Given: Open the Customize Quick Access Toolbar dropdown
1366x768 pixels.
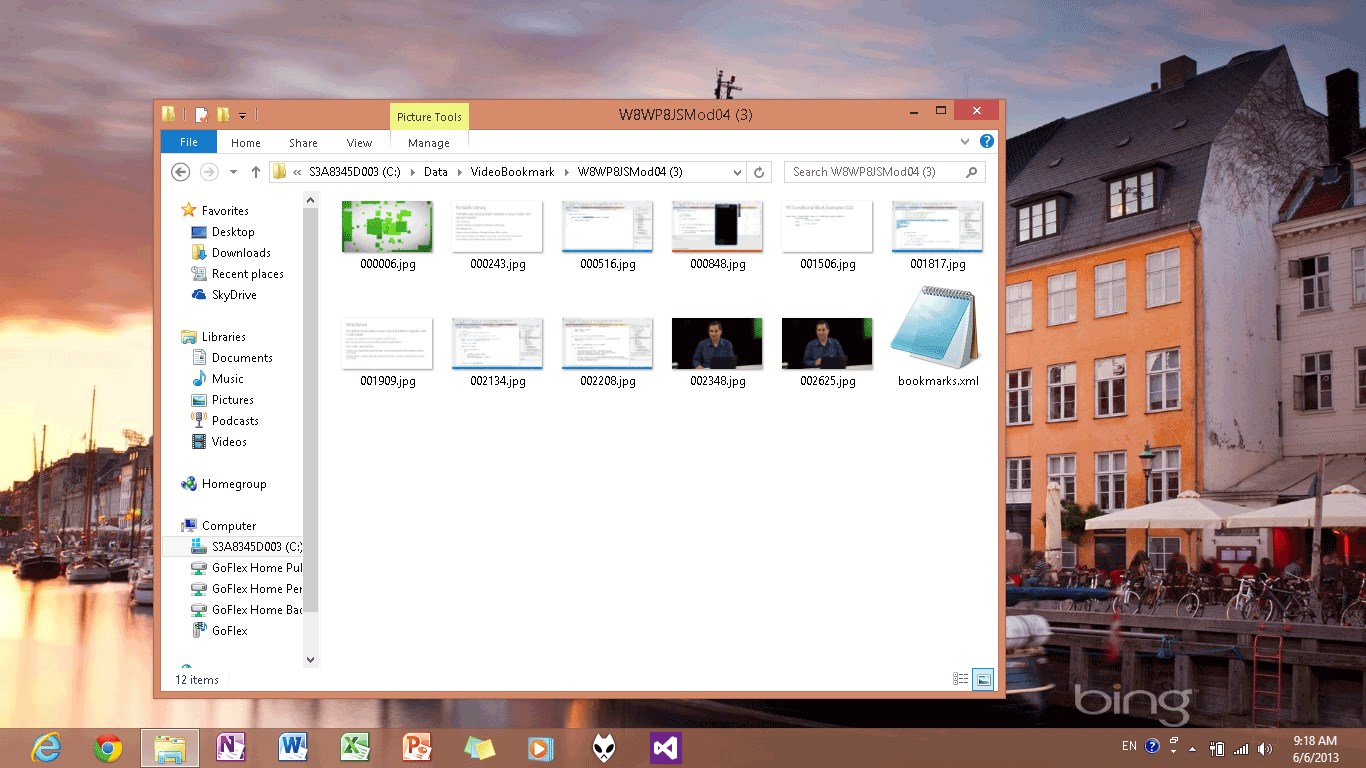Looking at the screenshot, I should pos(242,116).
